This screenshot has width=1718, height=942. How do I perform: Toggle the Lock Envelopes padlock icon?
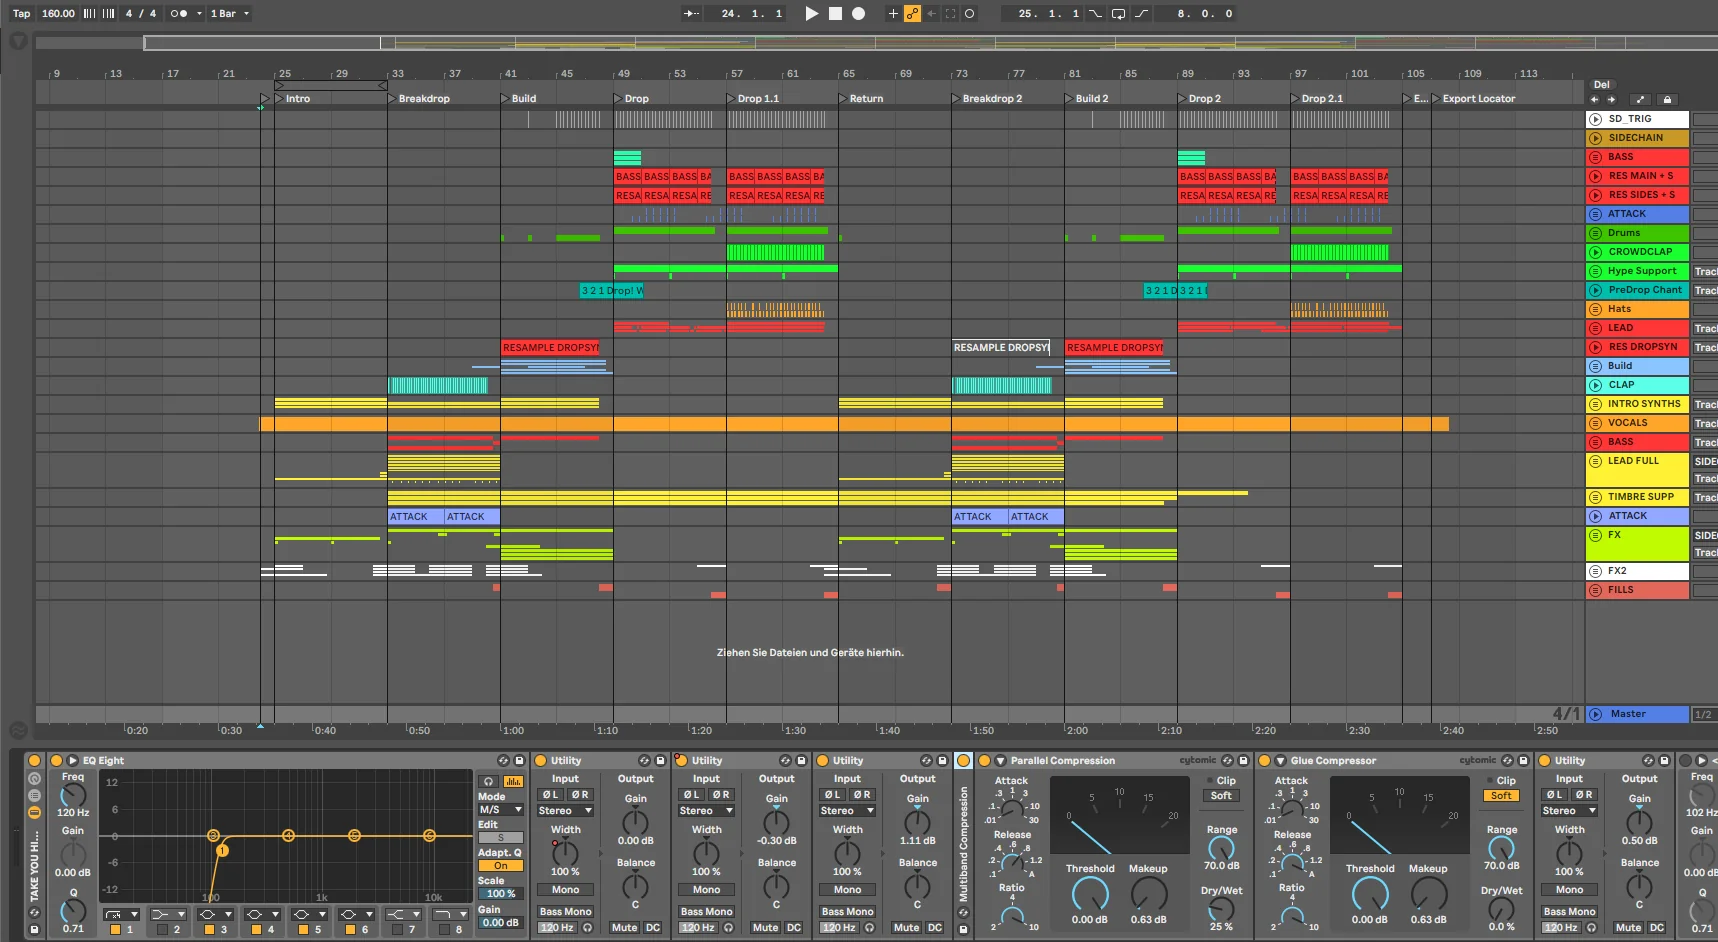1666,99
